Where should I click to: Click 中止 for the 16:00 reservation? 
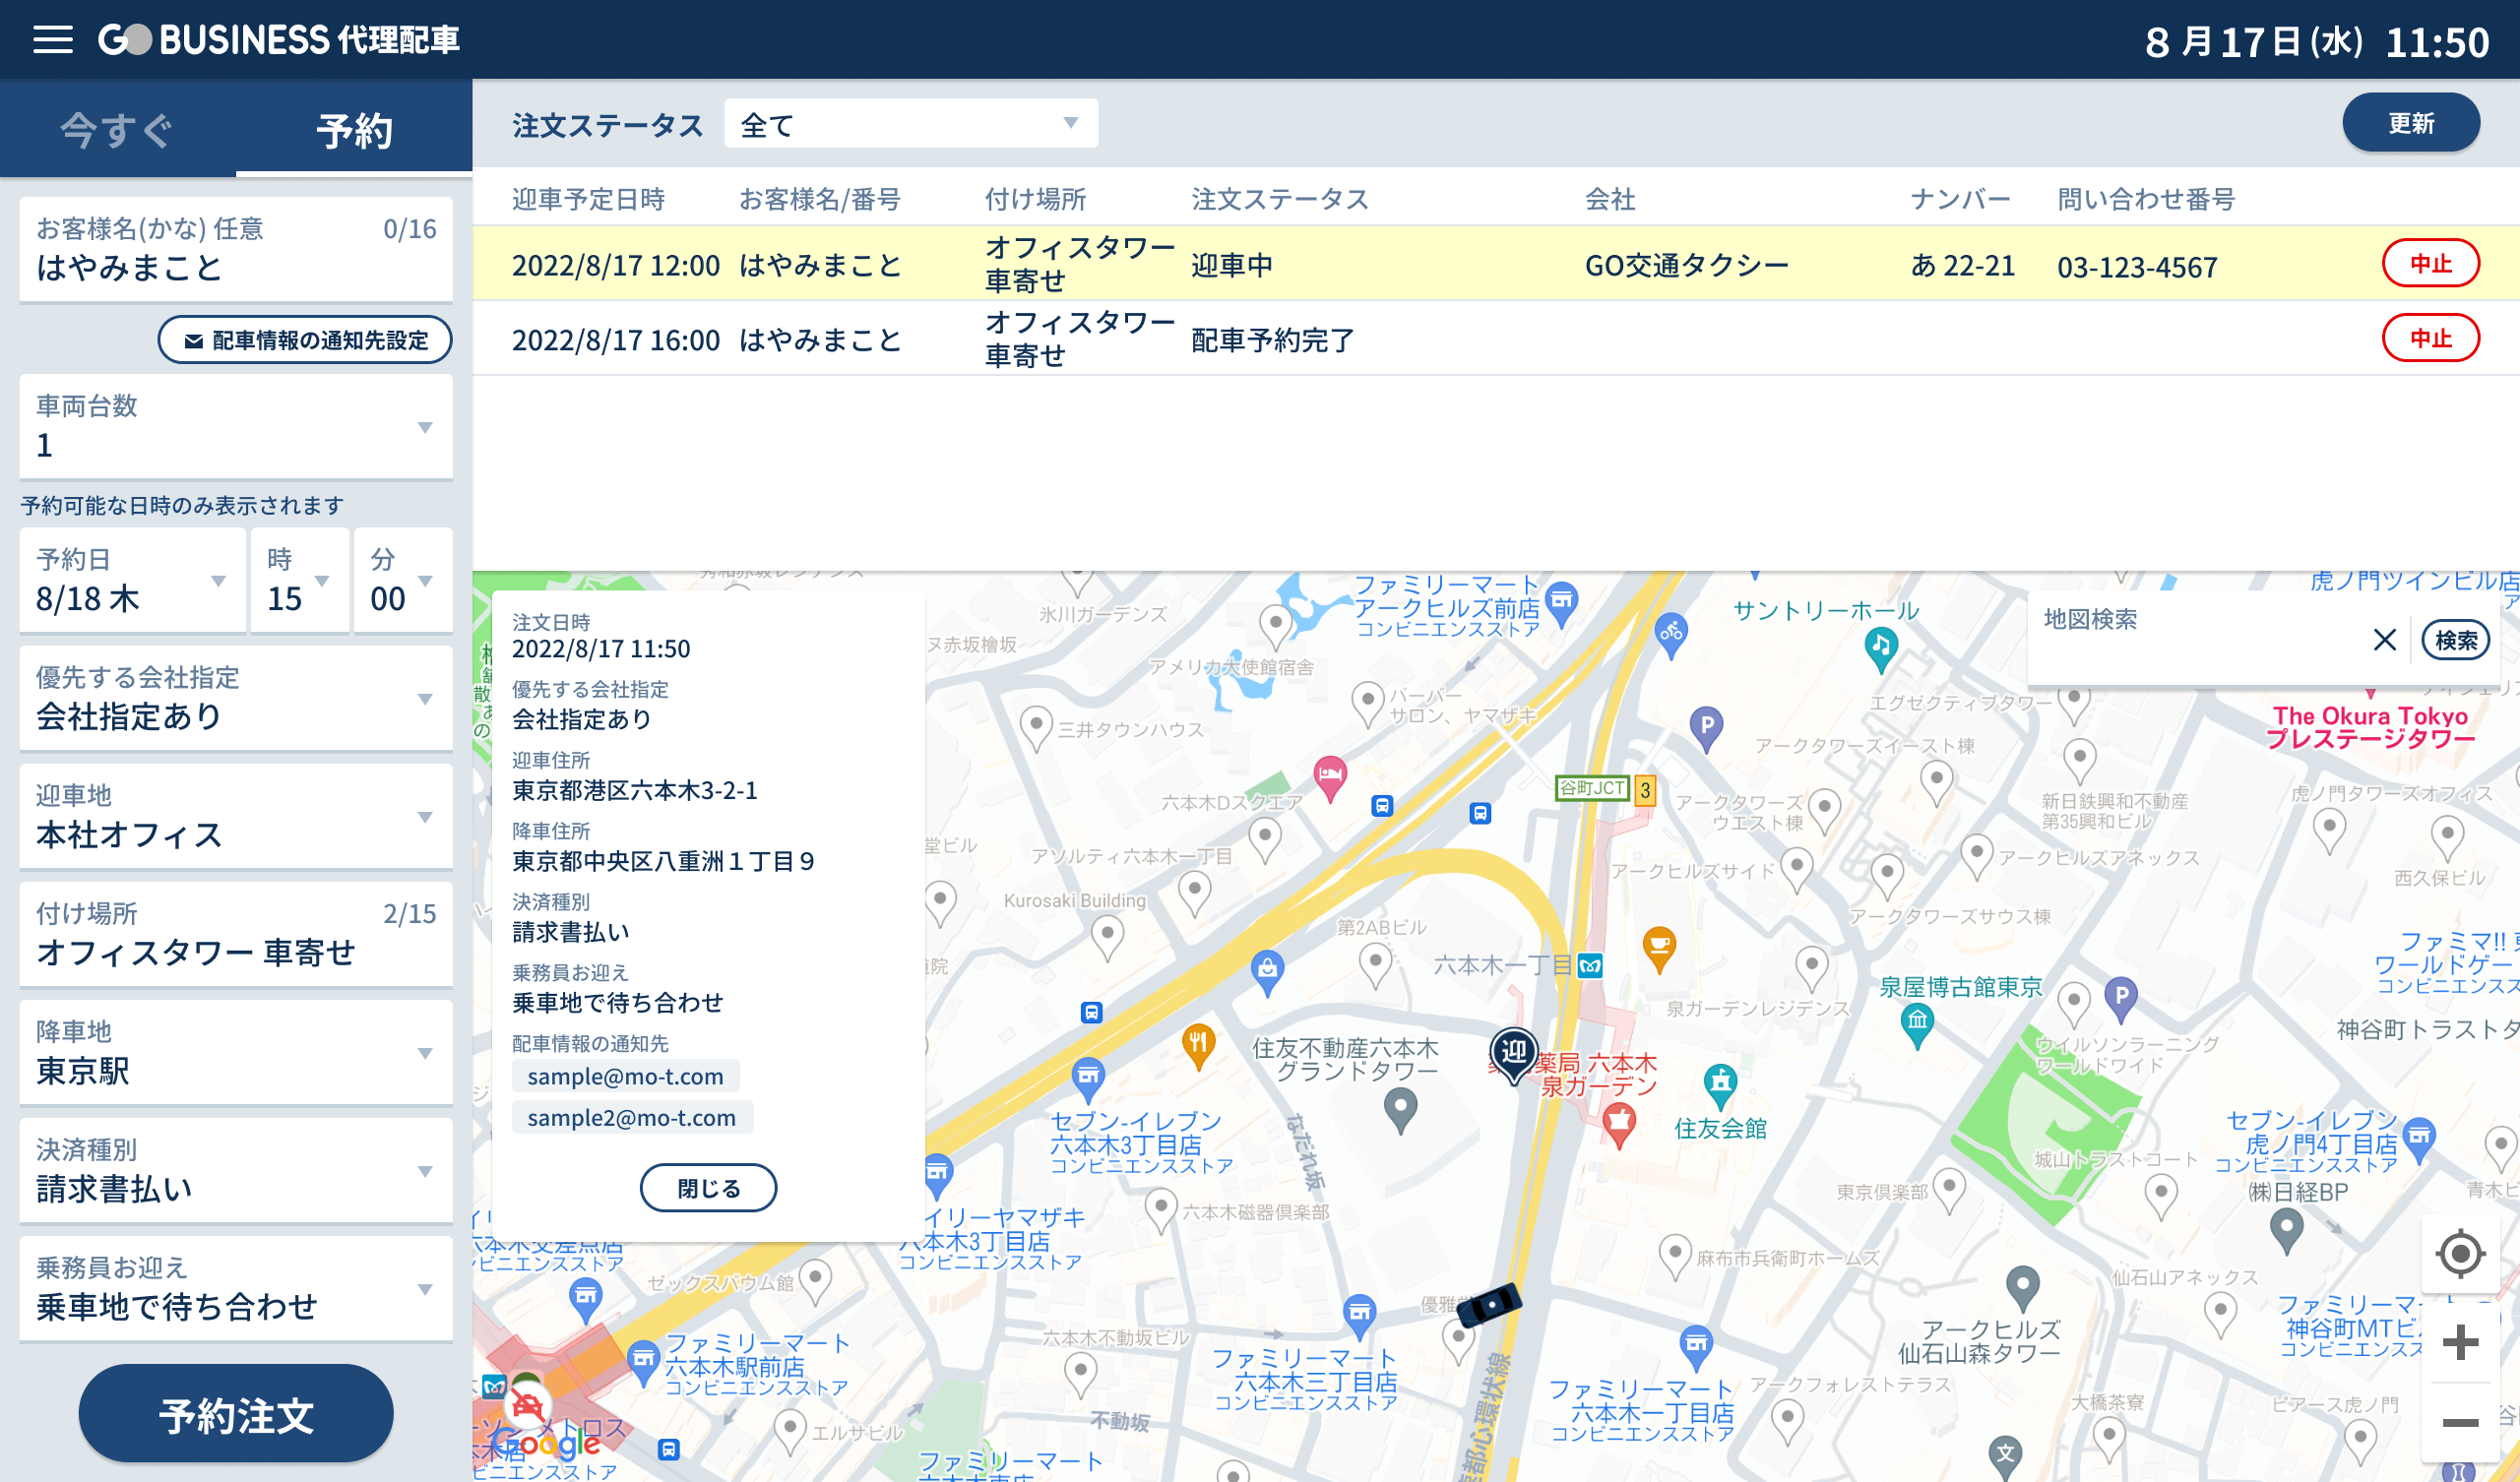pos(2430,338)
